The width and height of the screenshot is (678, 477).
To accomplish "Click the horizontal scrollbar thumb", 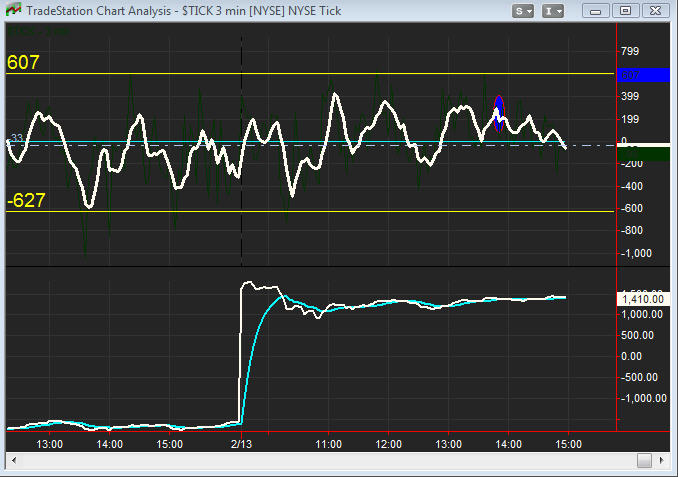I will [x=644, y=460].
